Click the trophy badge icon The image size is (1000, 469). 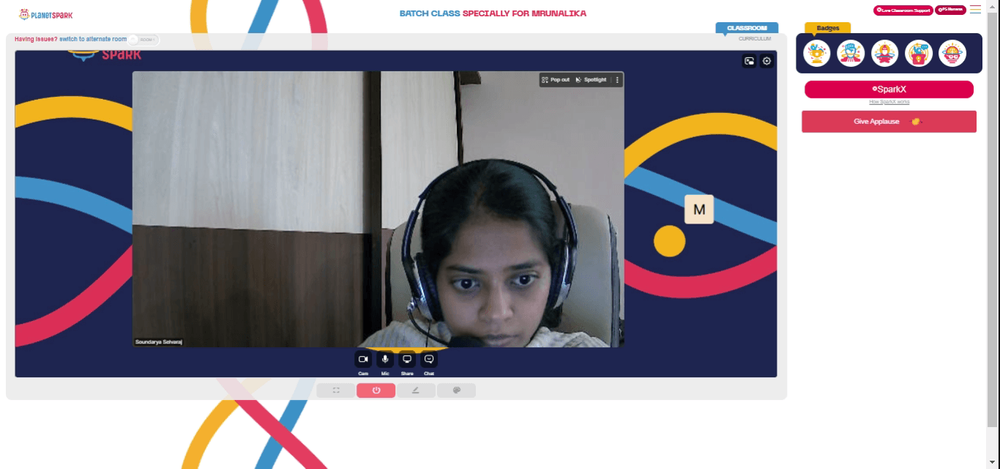[816, 54]
